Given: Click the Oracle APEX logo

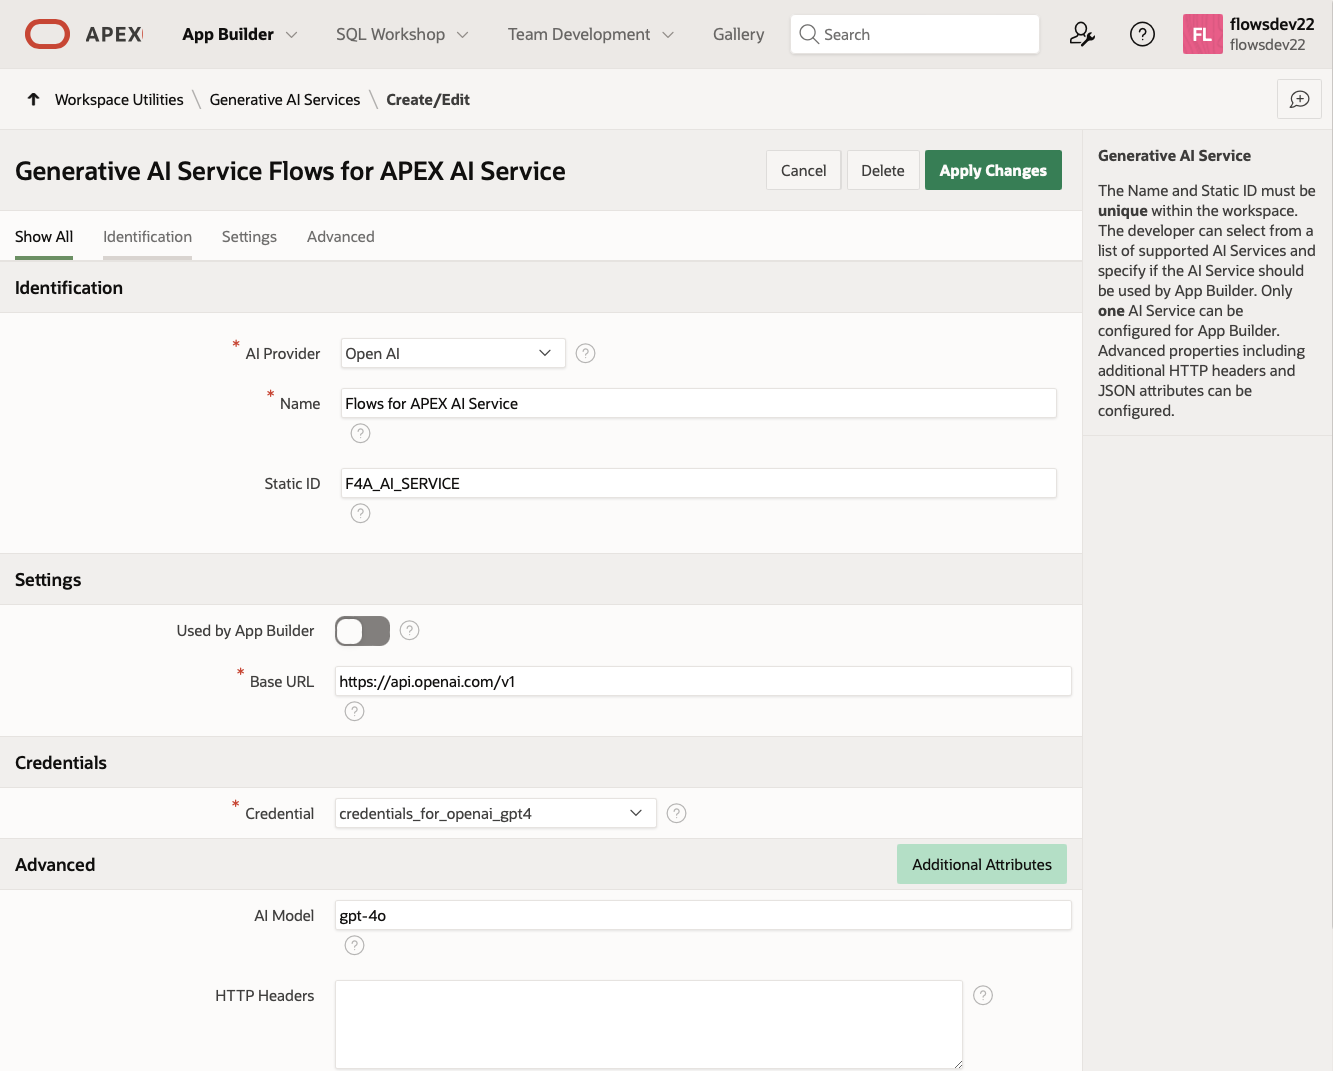Looking at the screenshot, I should coord(84,34).
